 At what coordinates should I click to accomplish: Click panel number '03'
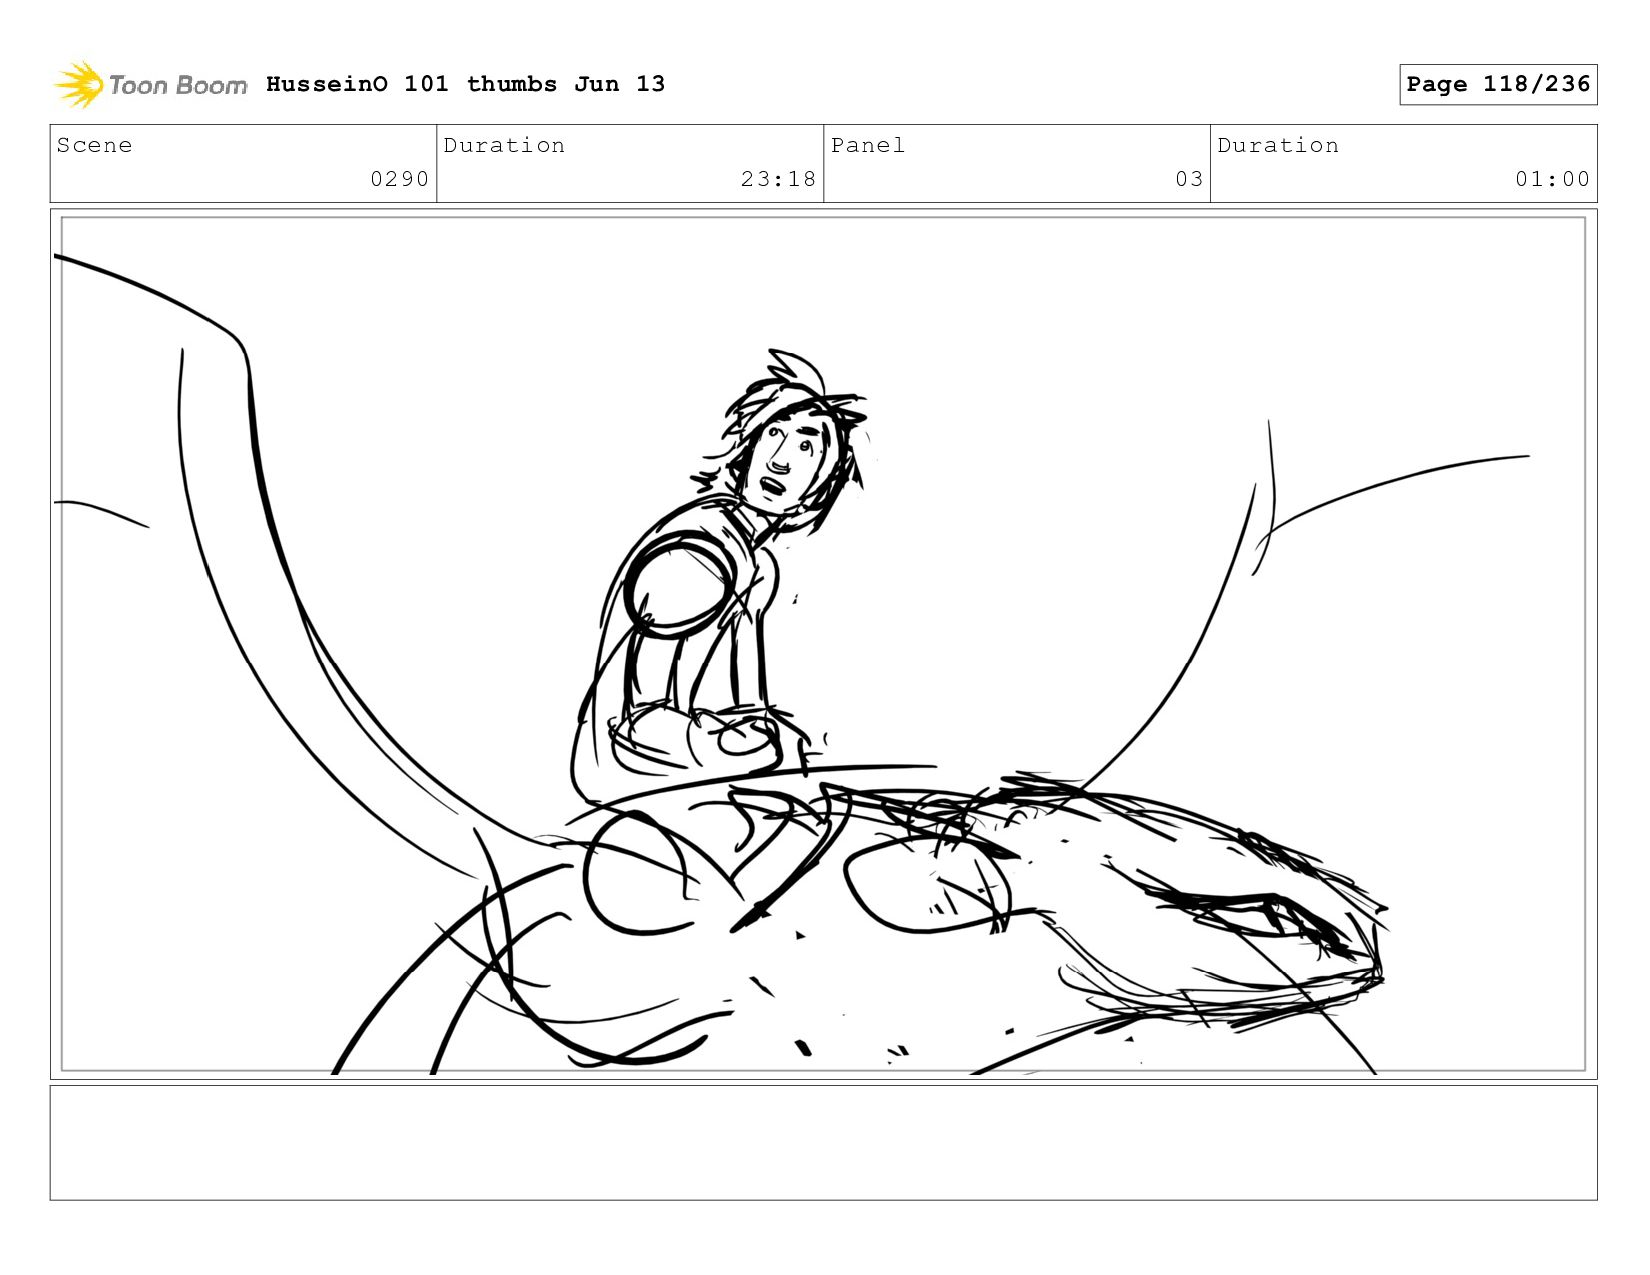pos(1189,179)
